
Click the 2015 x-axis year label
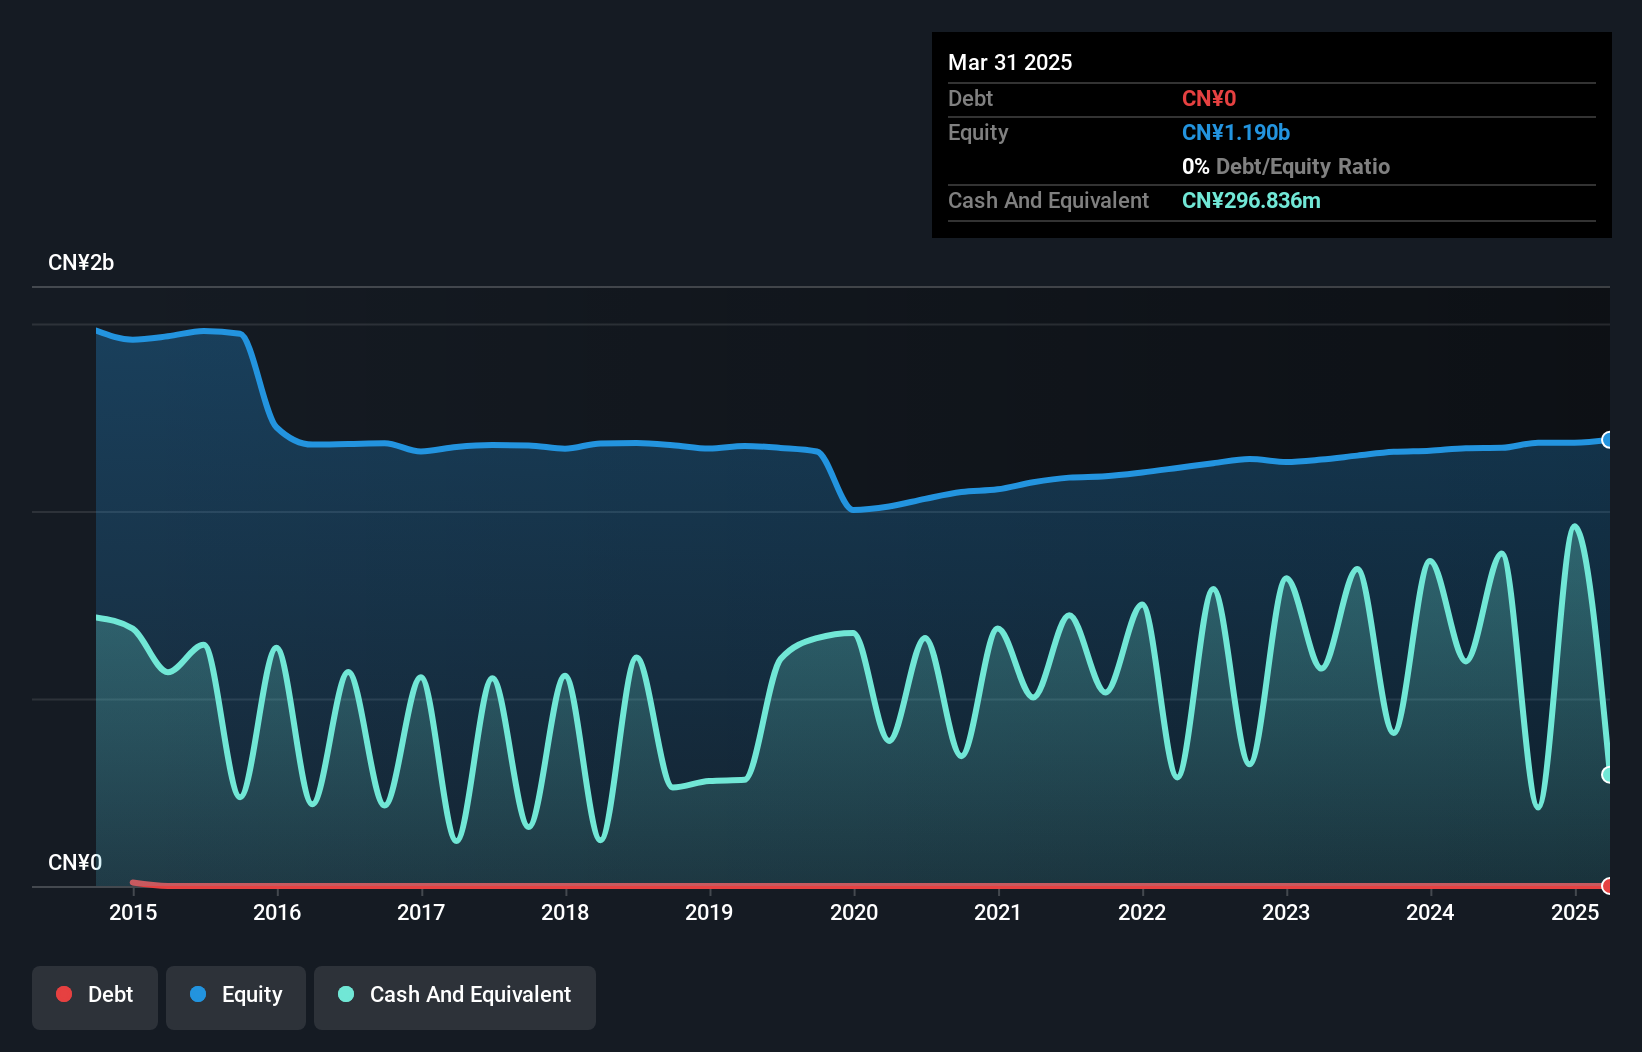pos(133,912)
